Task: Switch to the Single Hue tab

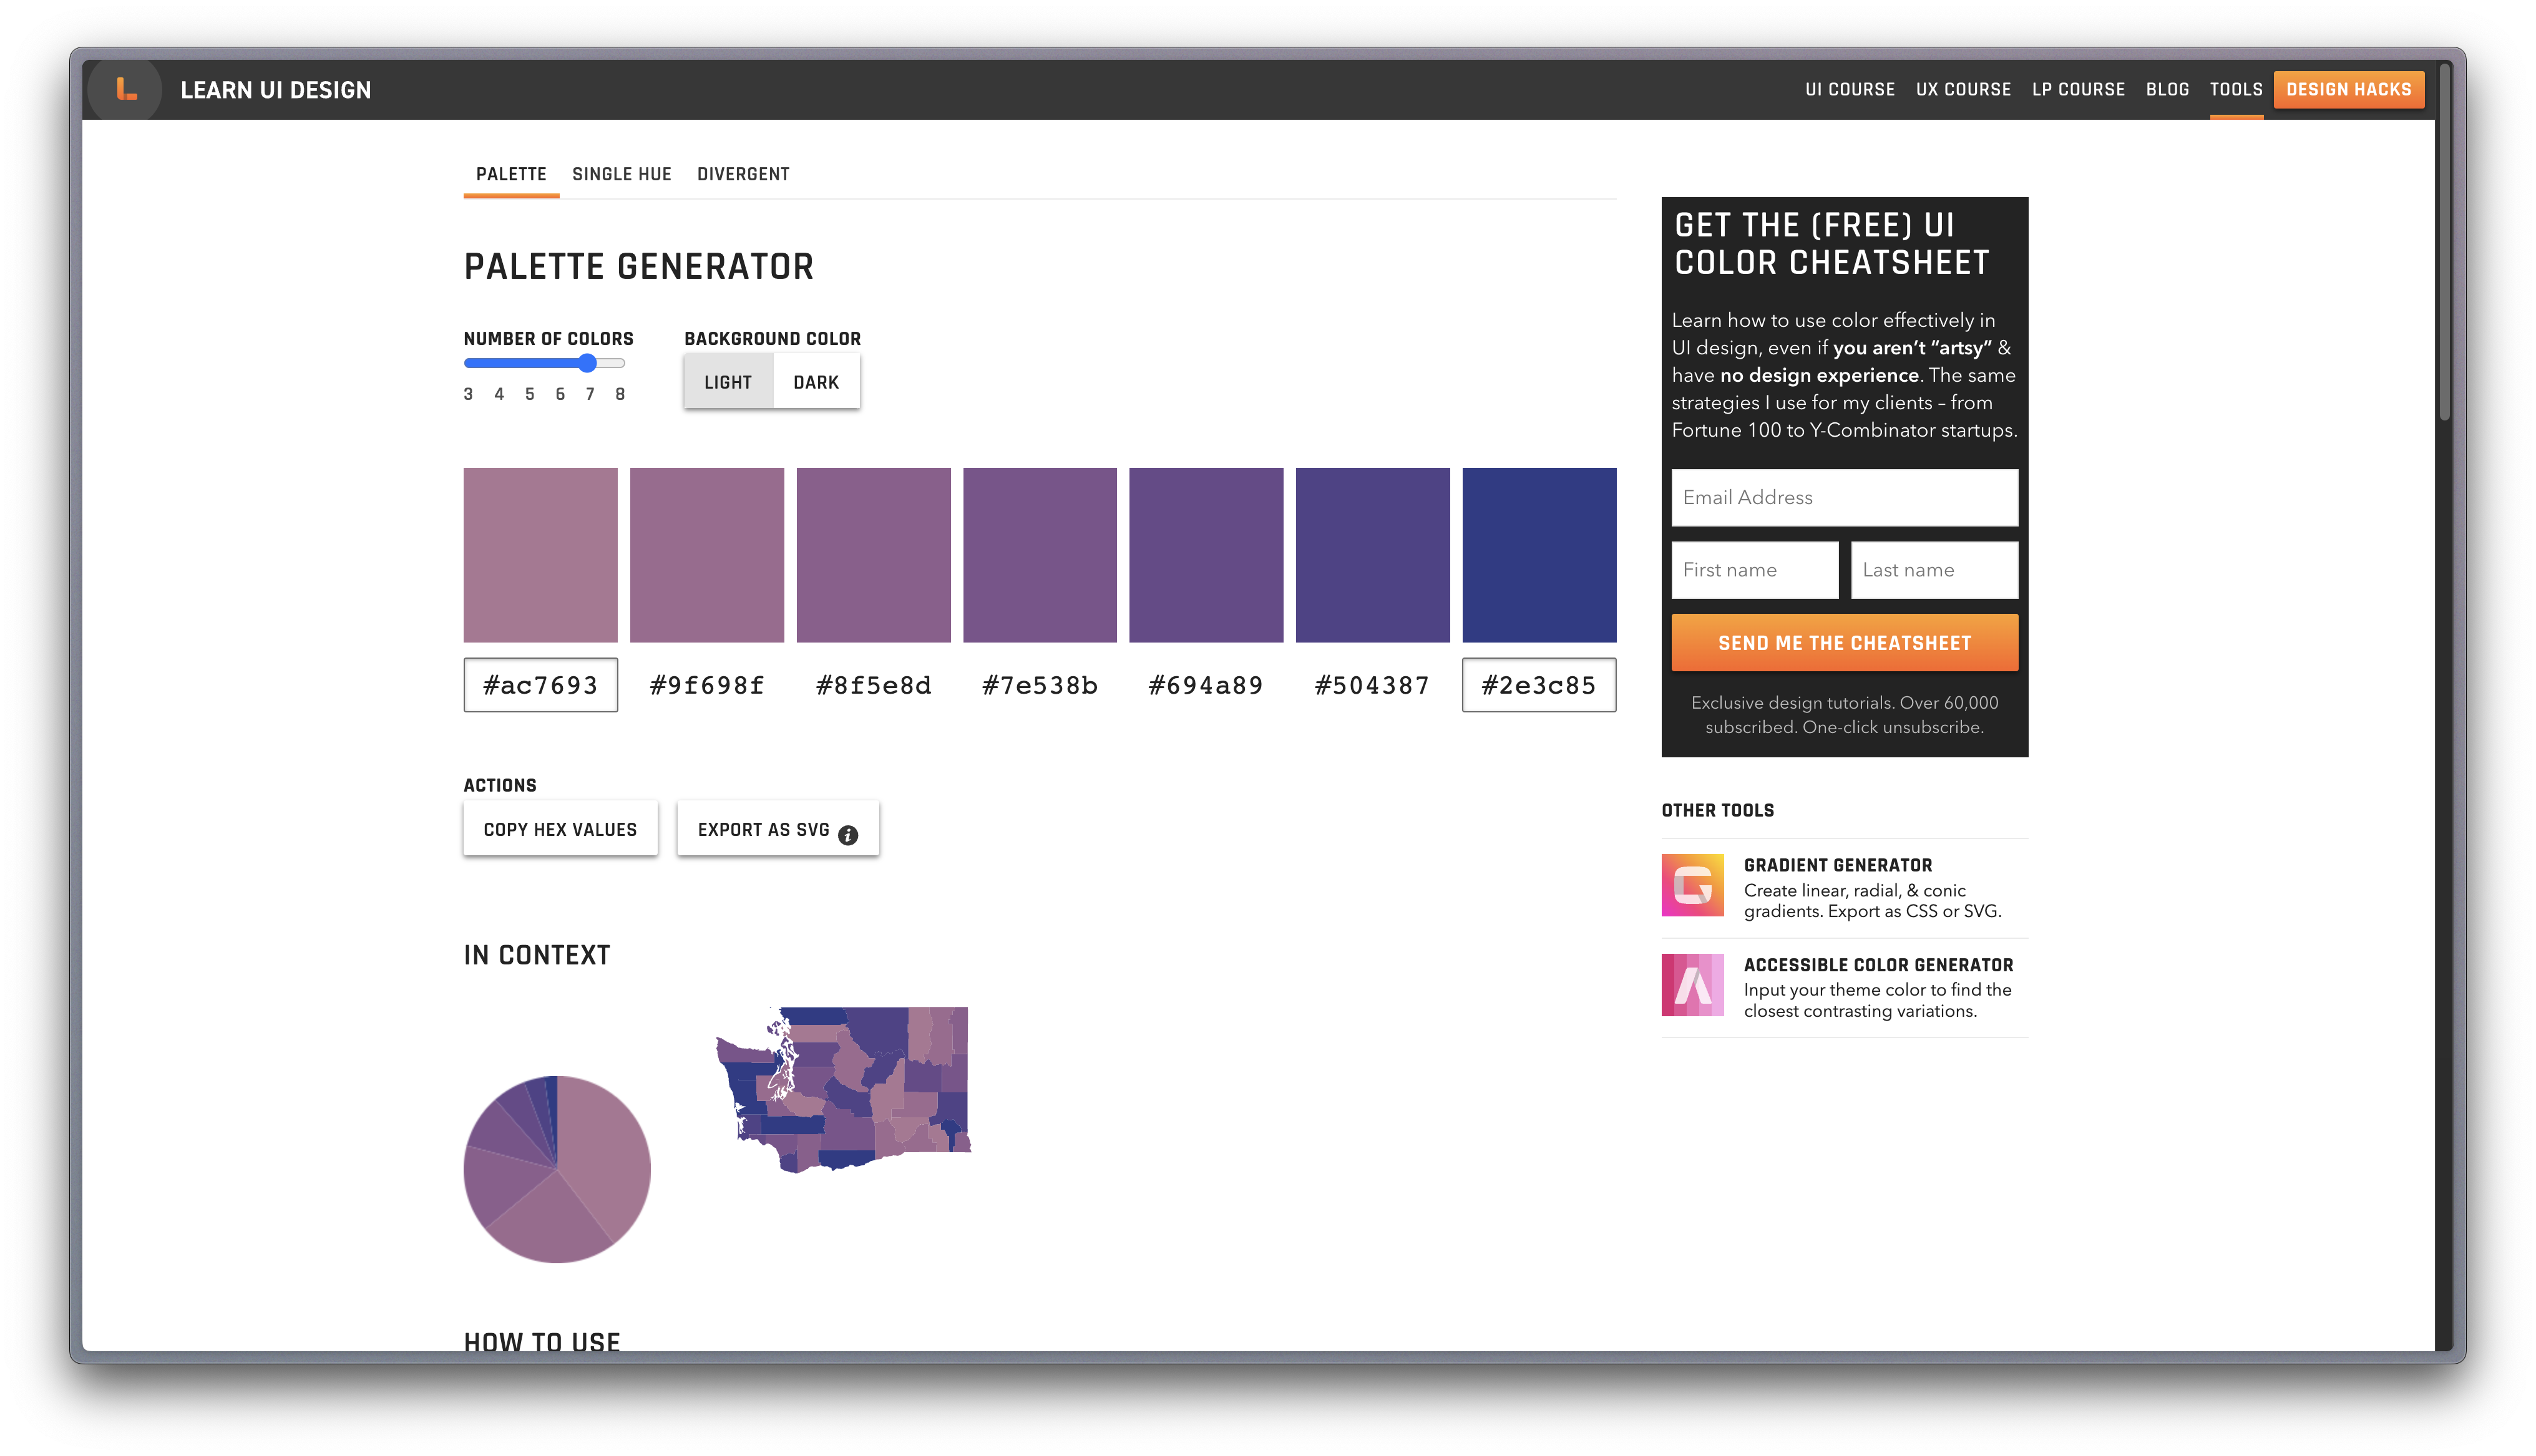Action: click(x=621, y=174)
